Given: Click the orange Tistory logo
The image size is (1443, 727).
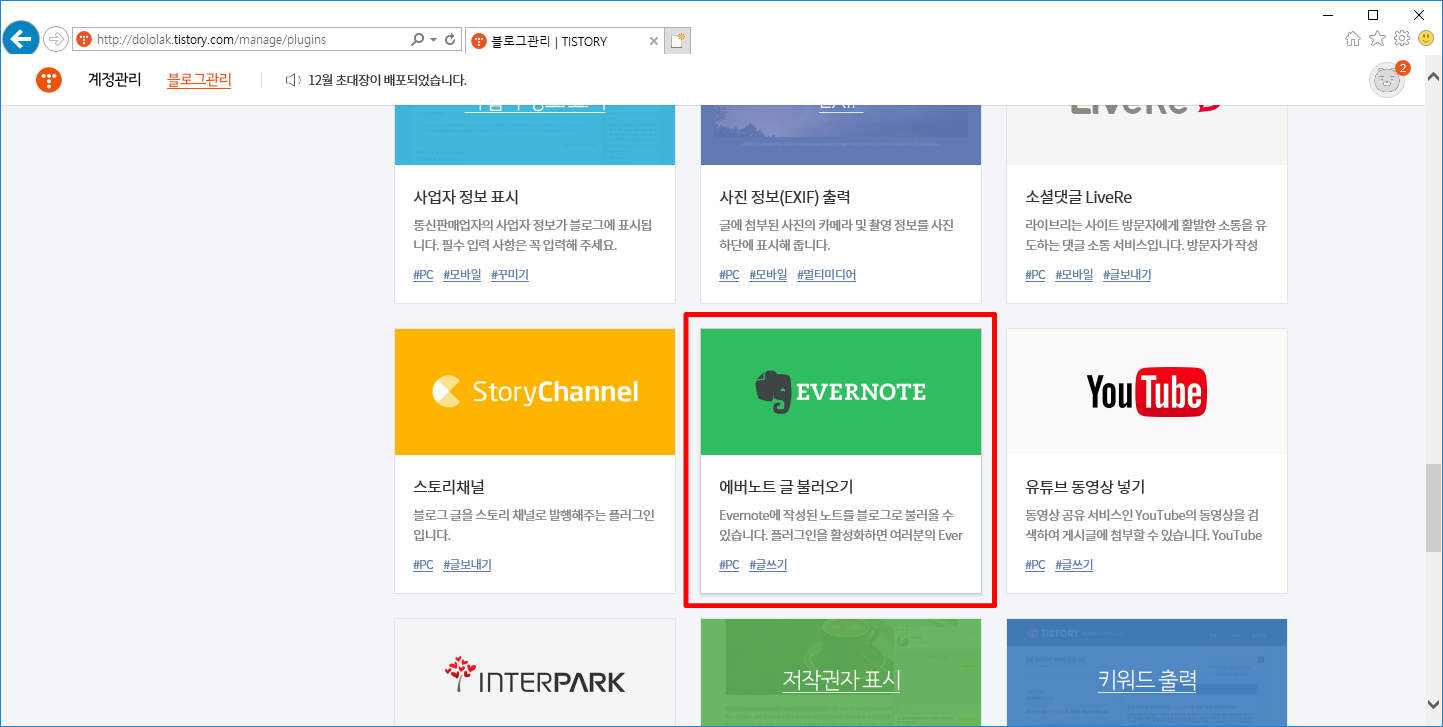Looking at the screenshot, I should click(49, 80).
